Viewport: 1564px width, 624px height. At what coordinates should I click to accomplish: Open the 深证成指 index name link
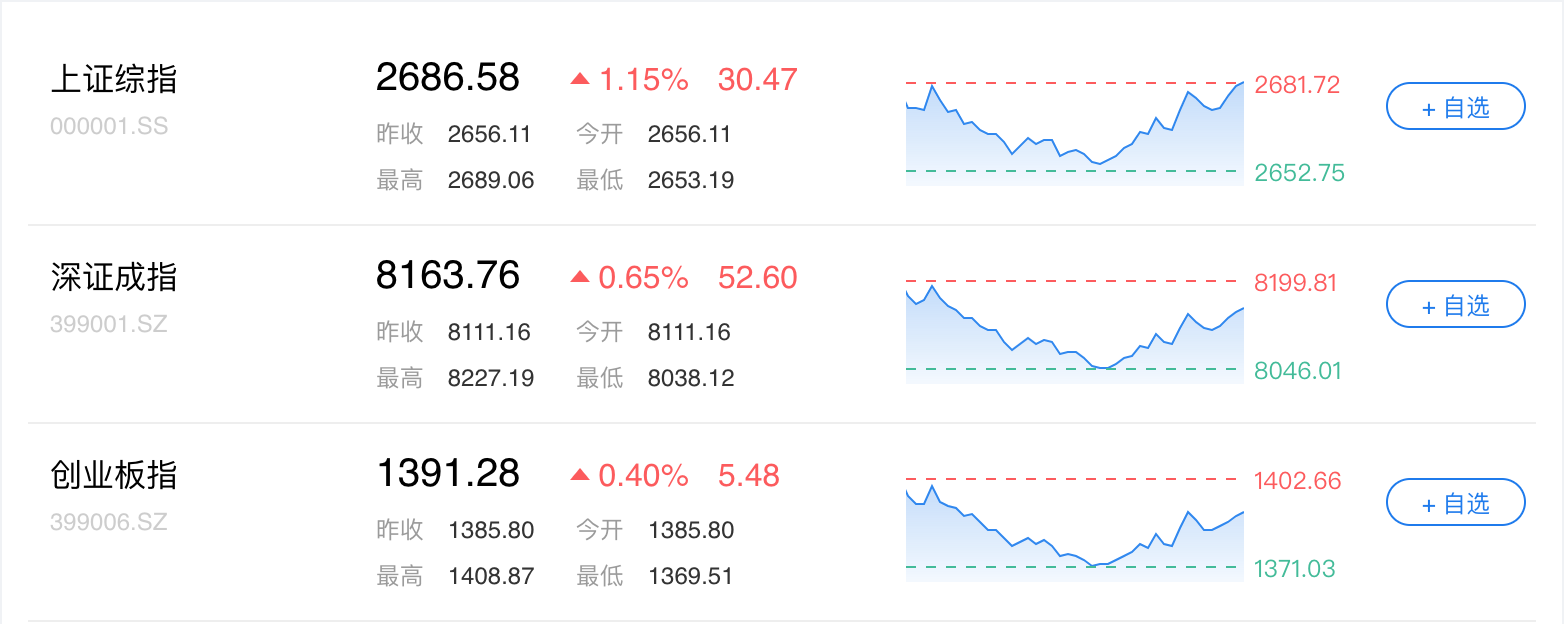114,277
